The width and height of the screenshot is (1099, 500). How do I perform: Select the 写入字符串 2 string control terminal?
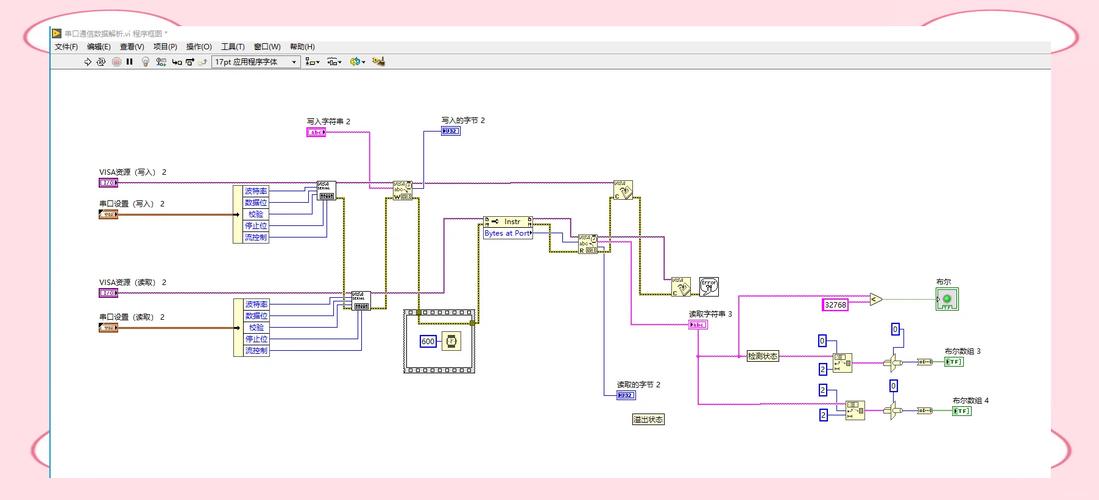click(316, 132)
